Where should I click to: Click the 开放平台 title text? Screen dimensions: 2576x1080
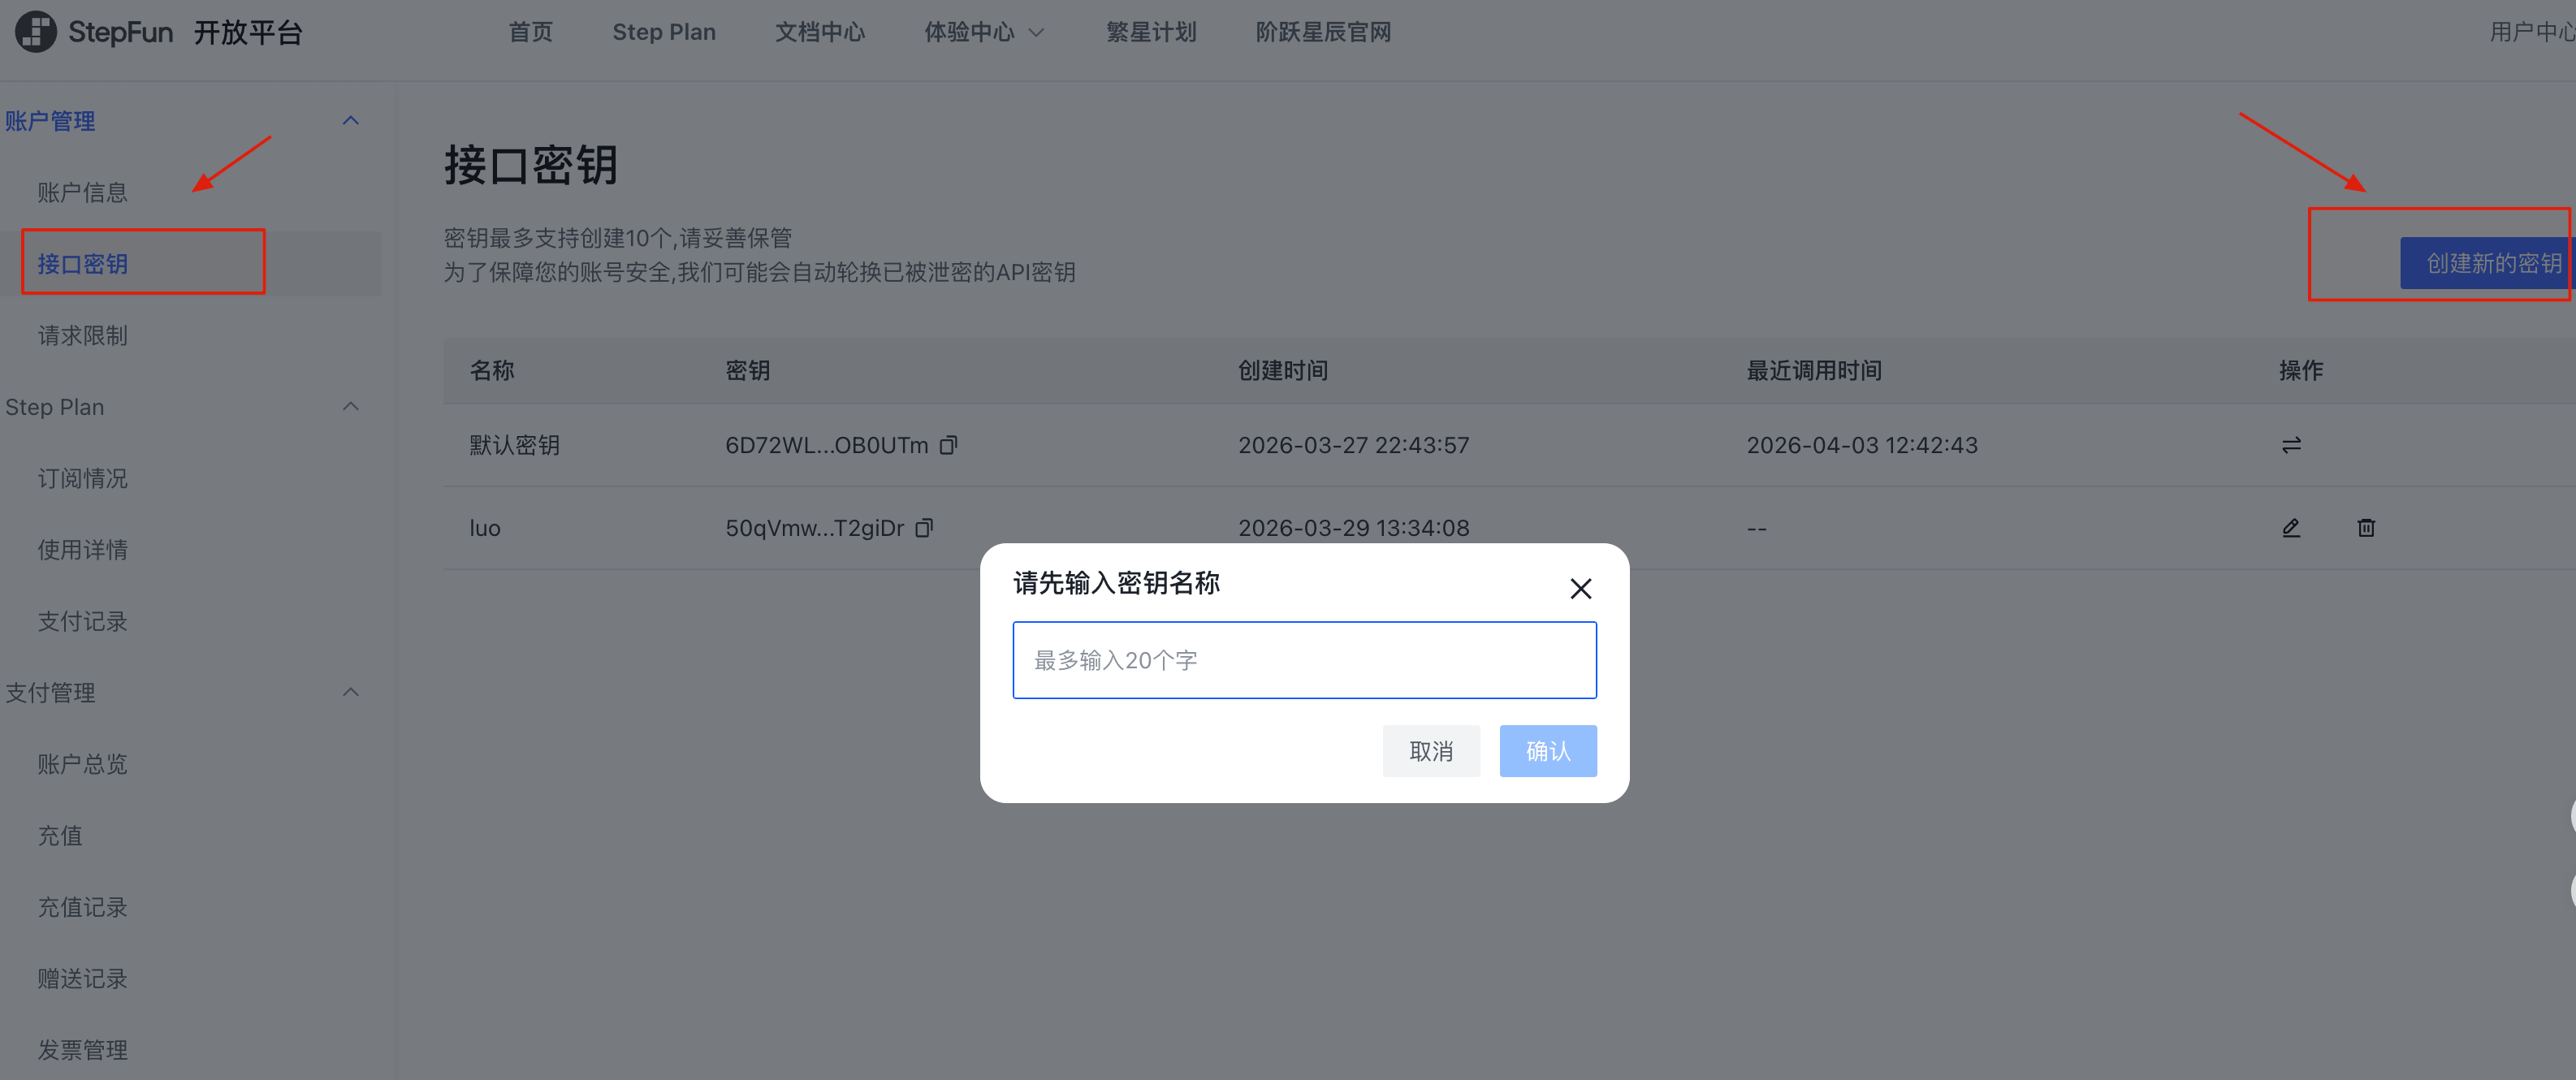248,32
